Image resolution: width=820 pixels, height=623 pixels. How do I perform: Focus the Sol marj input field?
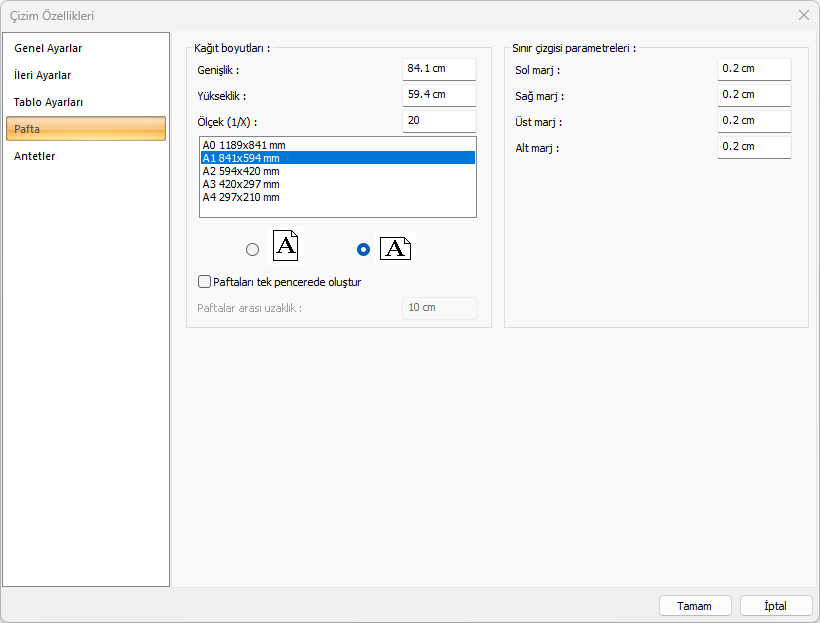click(x=754, y=69)
